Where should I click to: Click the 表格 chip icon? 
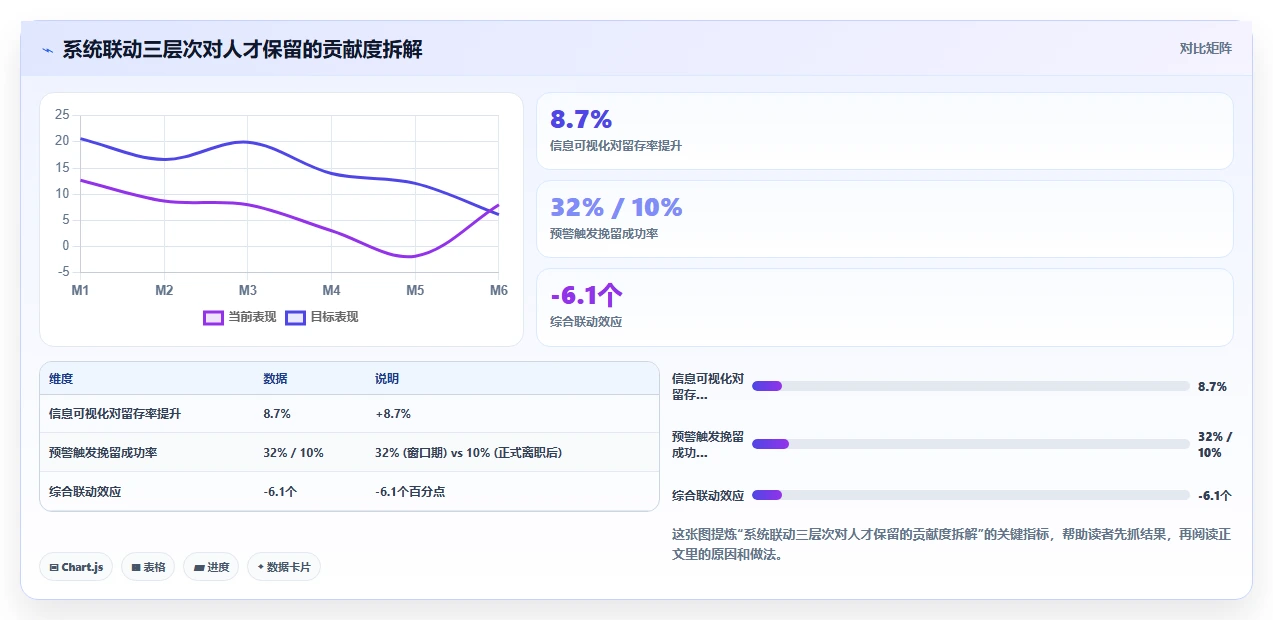pos(135,567)
